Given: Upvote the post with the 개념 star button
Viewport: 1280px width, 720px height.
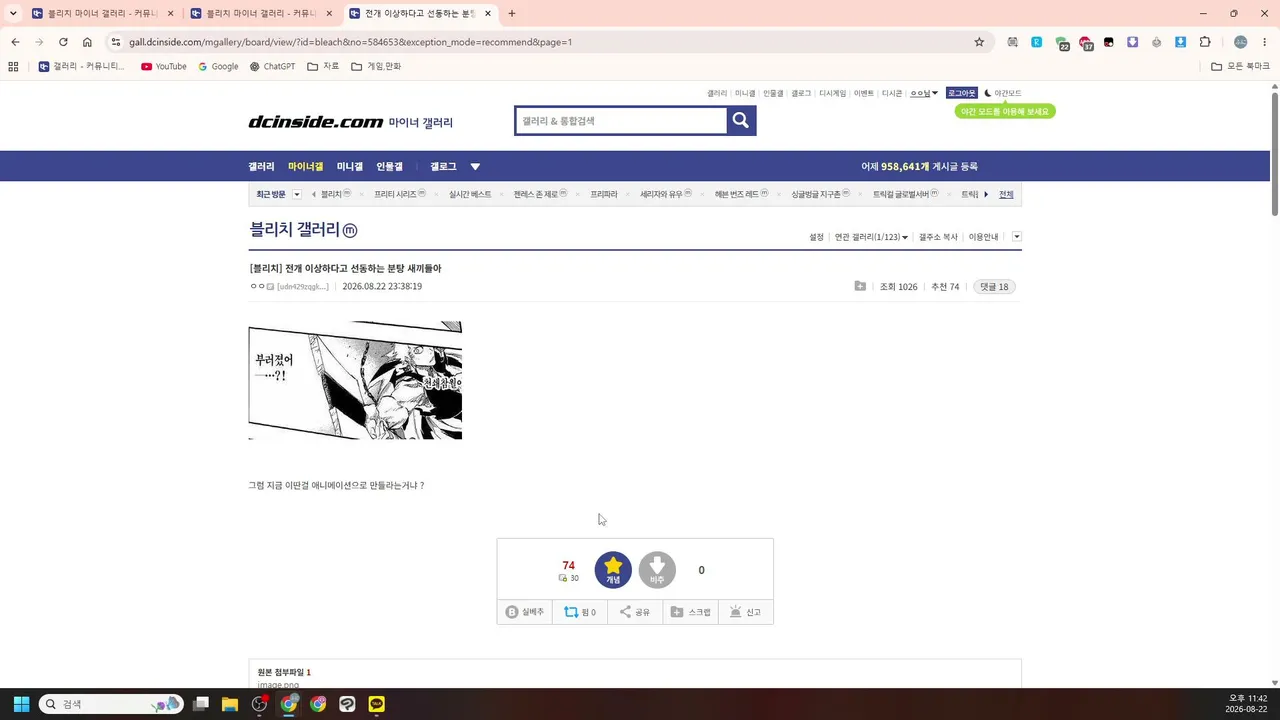Looking at the screenshot, I should point(613,570).
